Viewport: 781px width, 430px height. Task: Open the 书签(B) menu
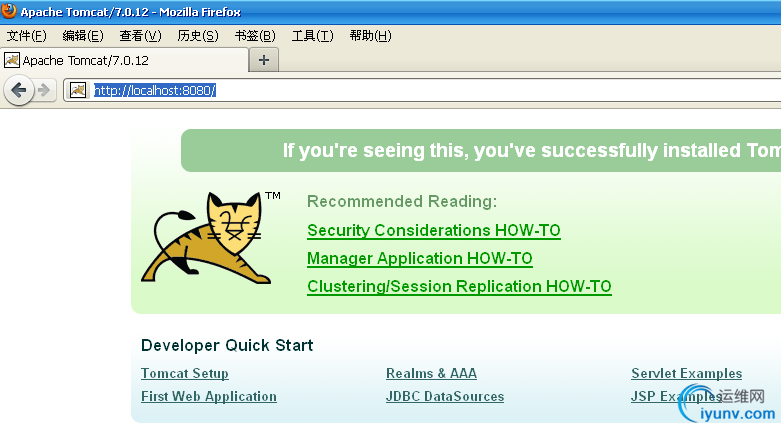coord(255,36)
